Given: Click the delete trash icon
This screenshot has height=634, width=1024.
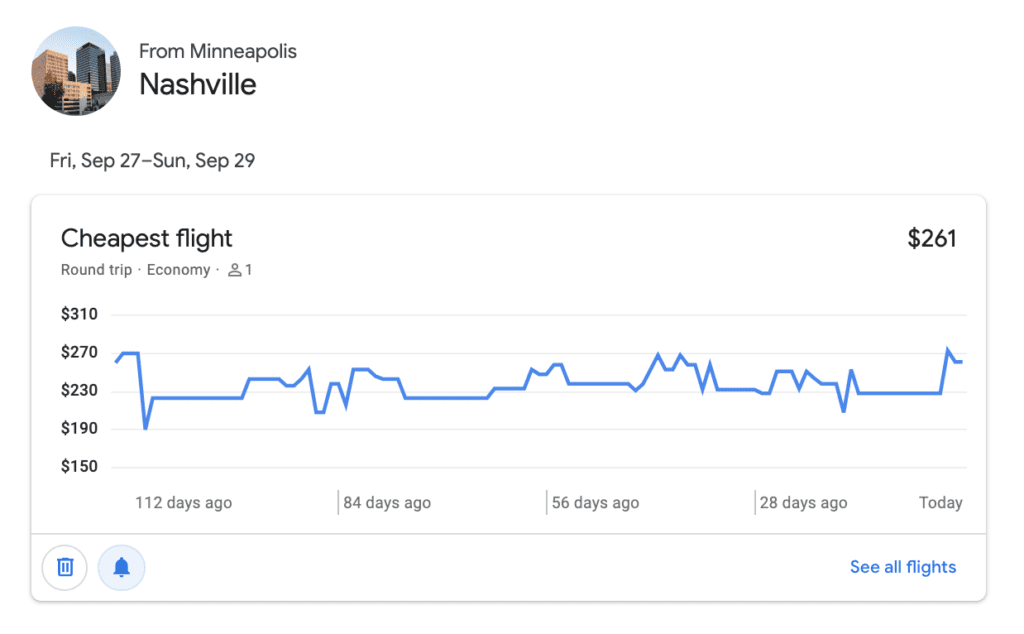Looking at the screenshot, I should [64, 567].
